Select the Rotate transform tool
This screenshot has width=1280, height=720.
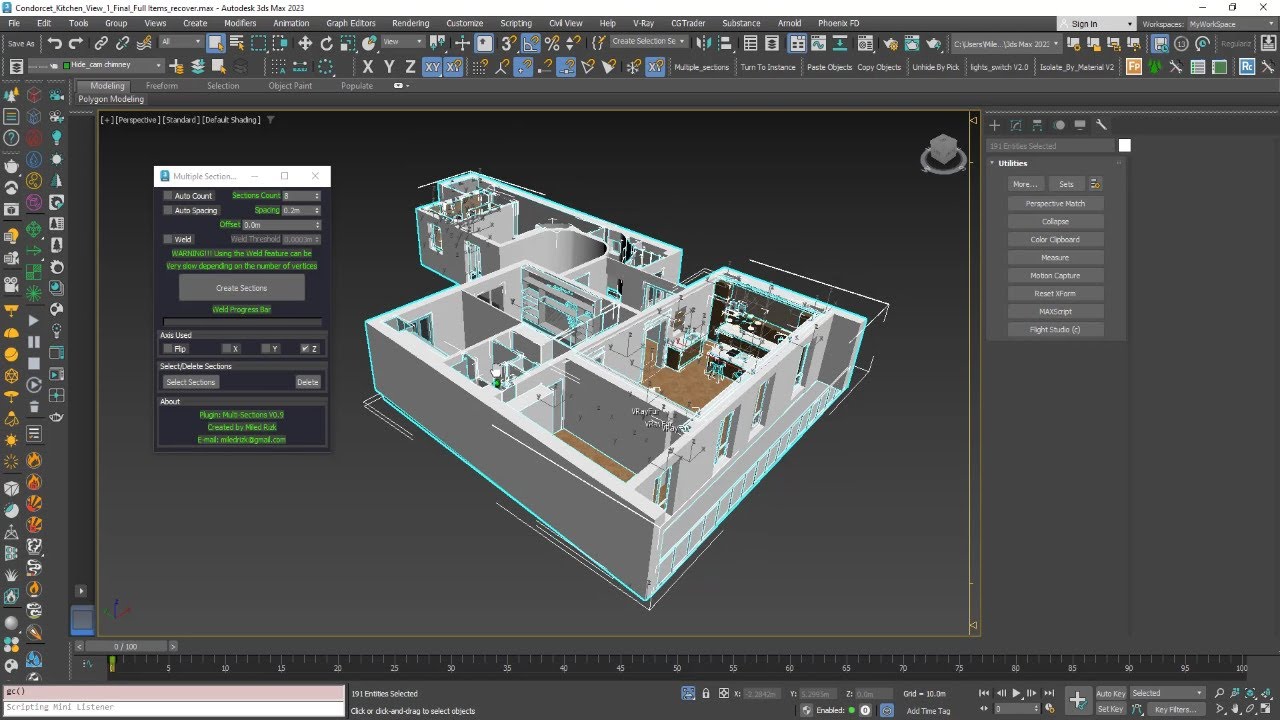tap(326, 43)
